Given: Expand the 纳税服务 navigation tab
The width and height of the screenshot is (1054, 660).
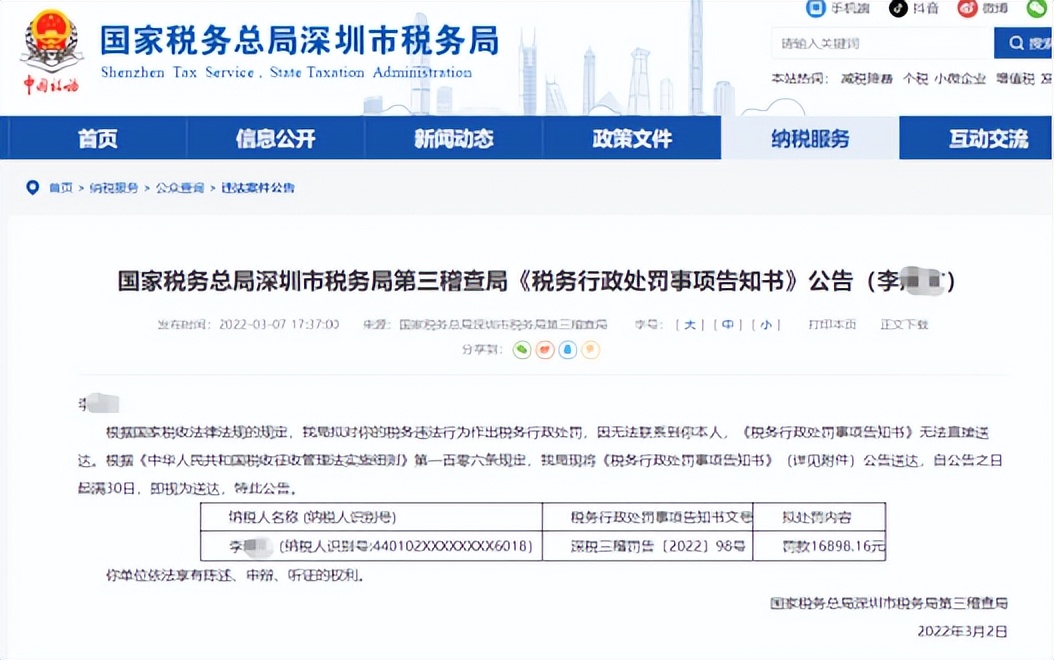Looking at the screenshot, I should point(812,139).
